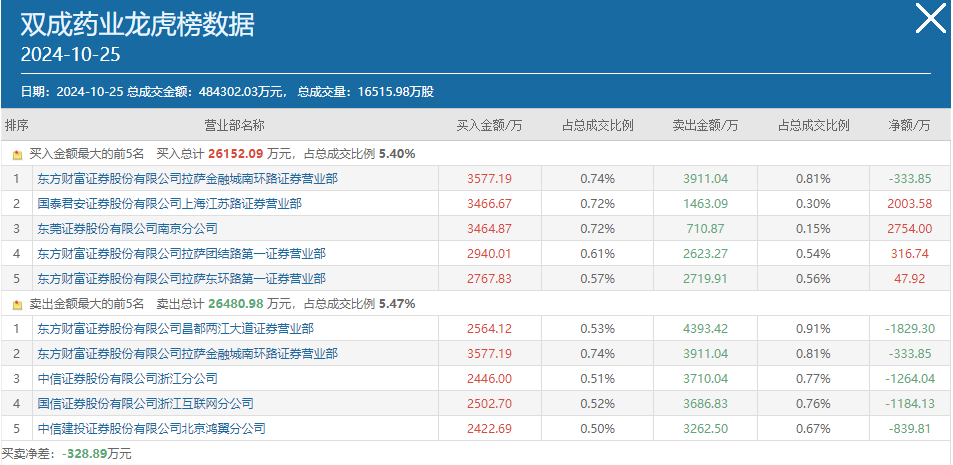Click sell ratio 0.15% cell

tap(813, 229)
